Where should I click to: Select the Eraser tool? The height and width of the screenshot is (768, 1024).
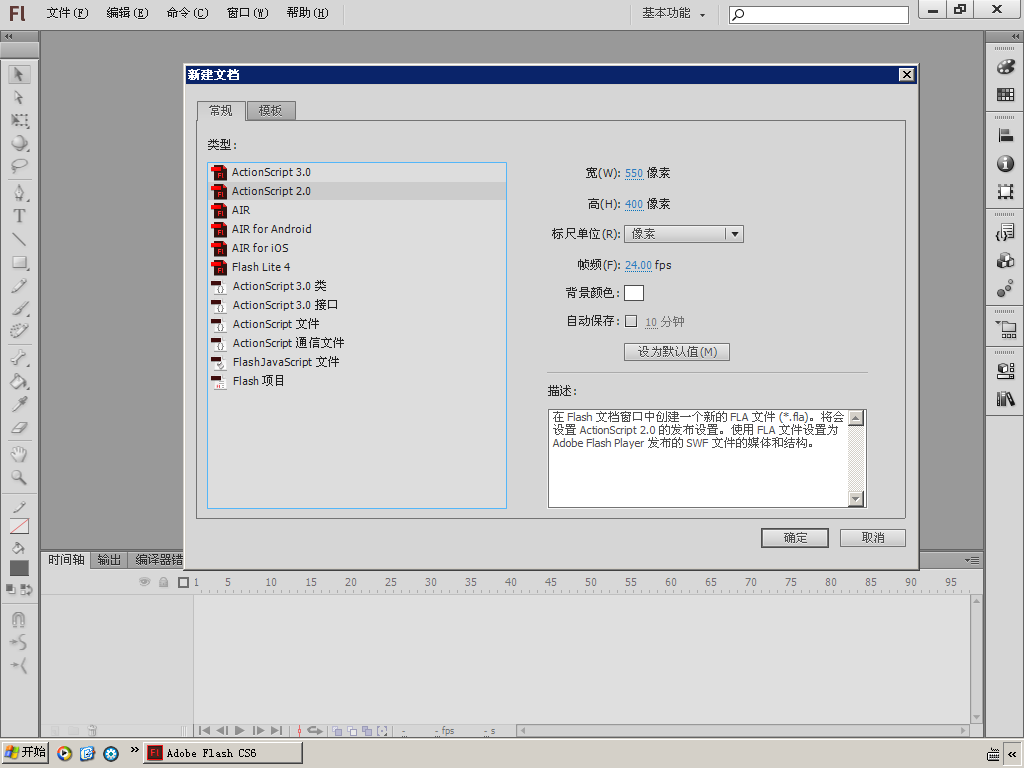(19, 428)
